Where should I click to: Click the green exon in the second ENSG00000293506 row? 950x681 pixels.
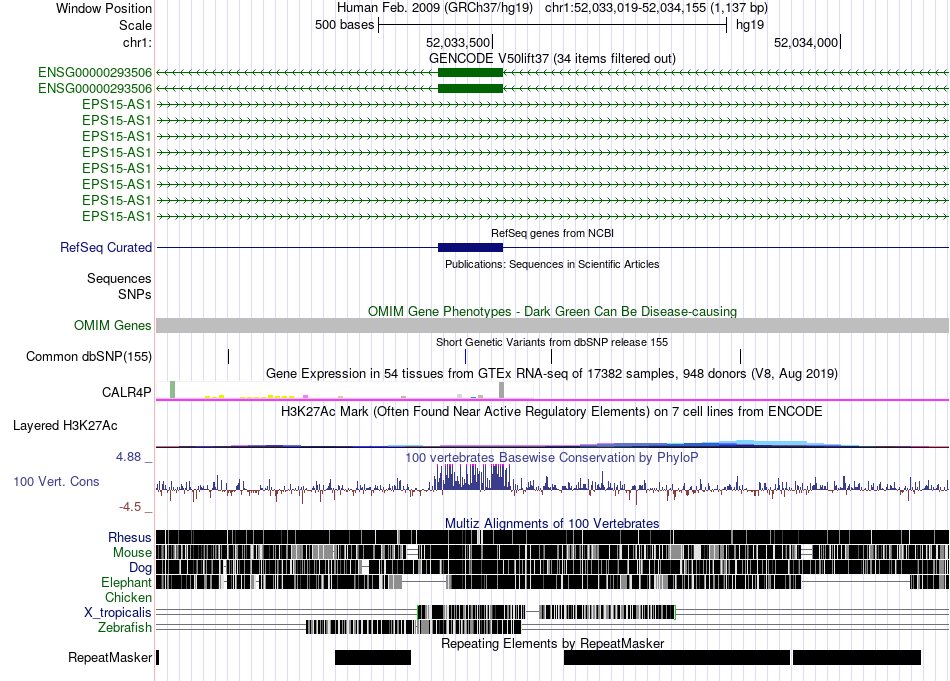470,88
